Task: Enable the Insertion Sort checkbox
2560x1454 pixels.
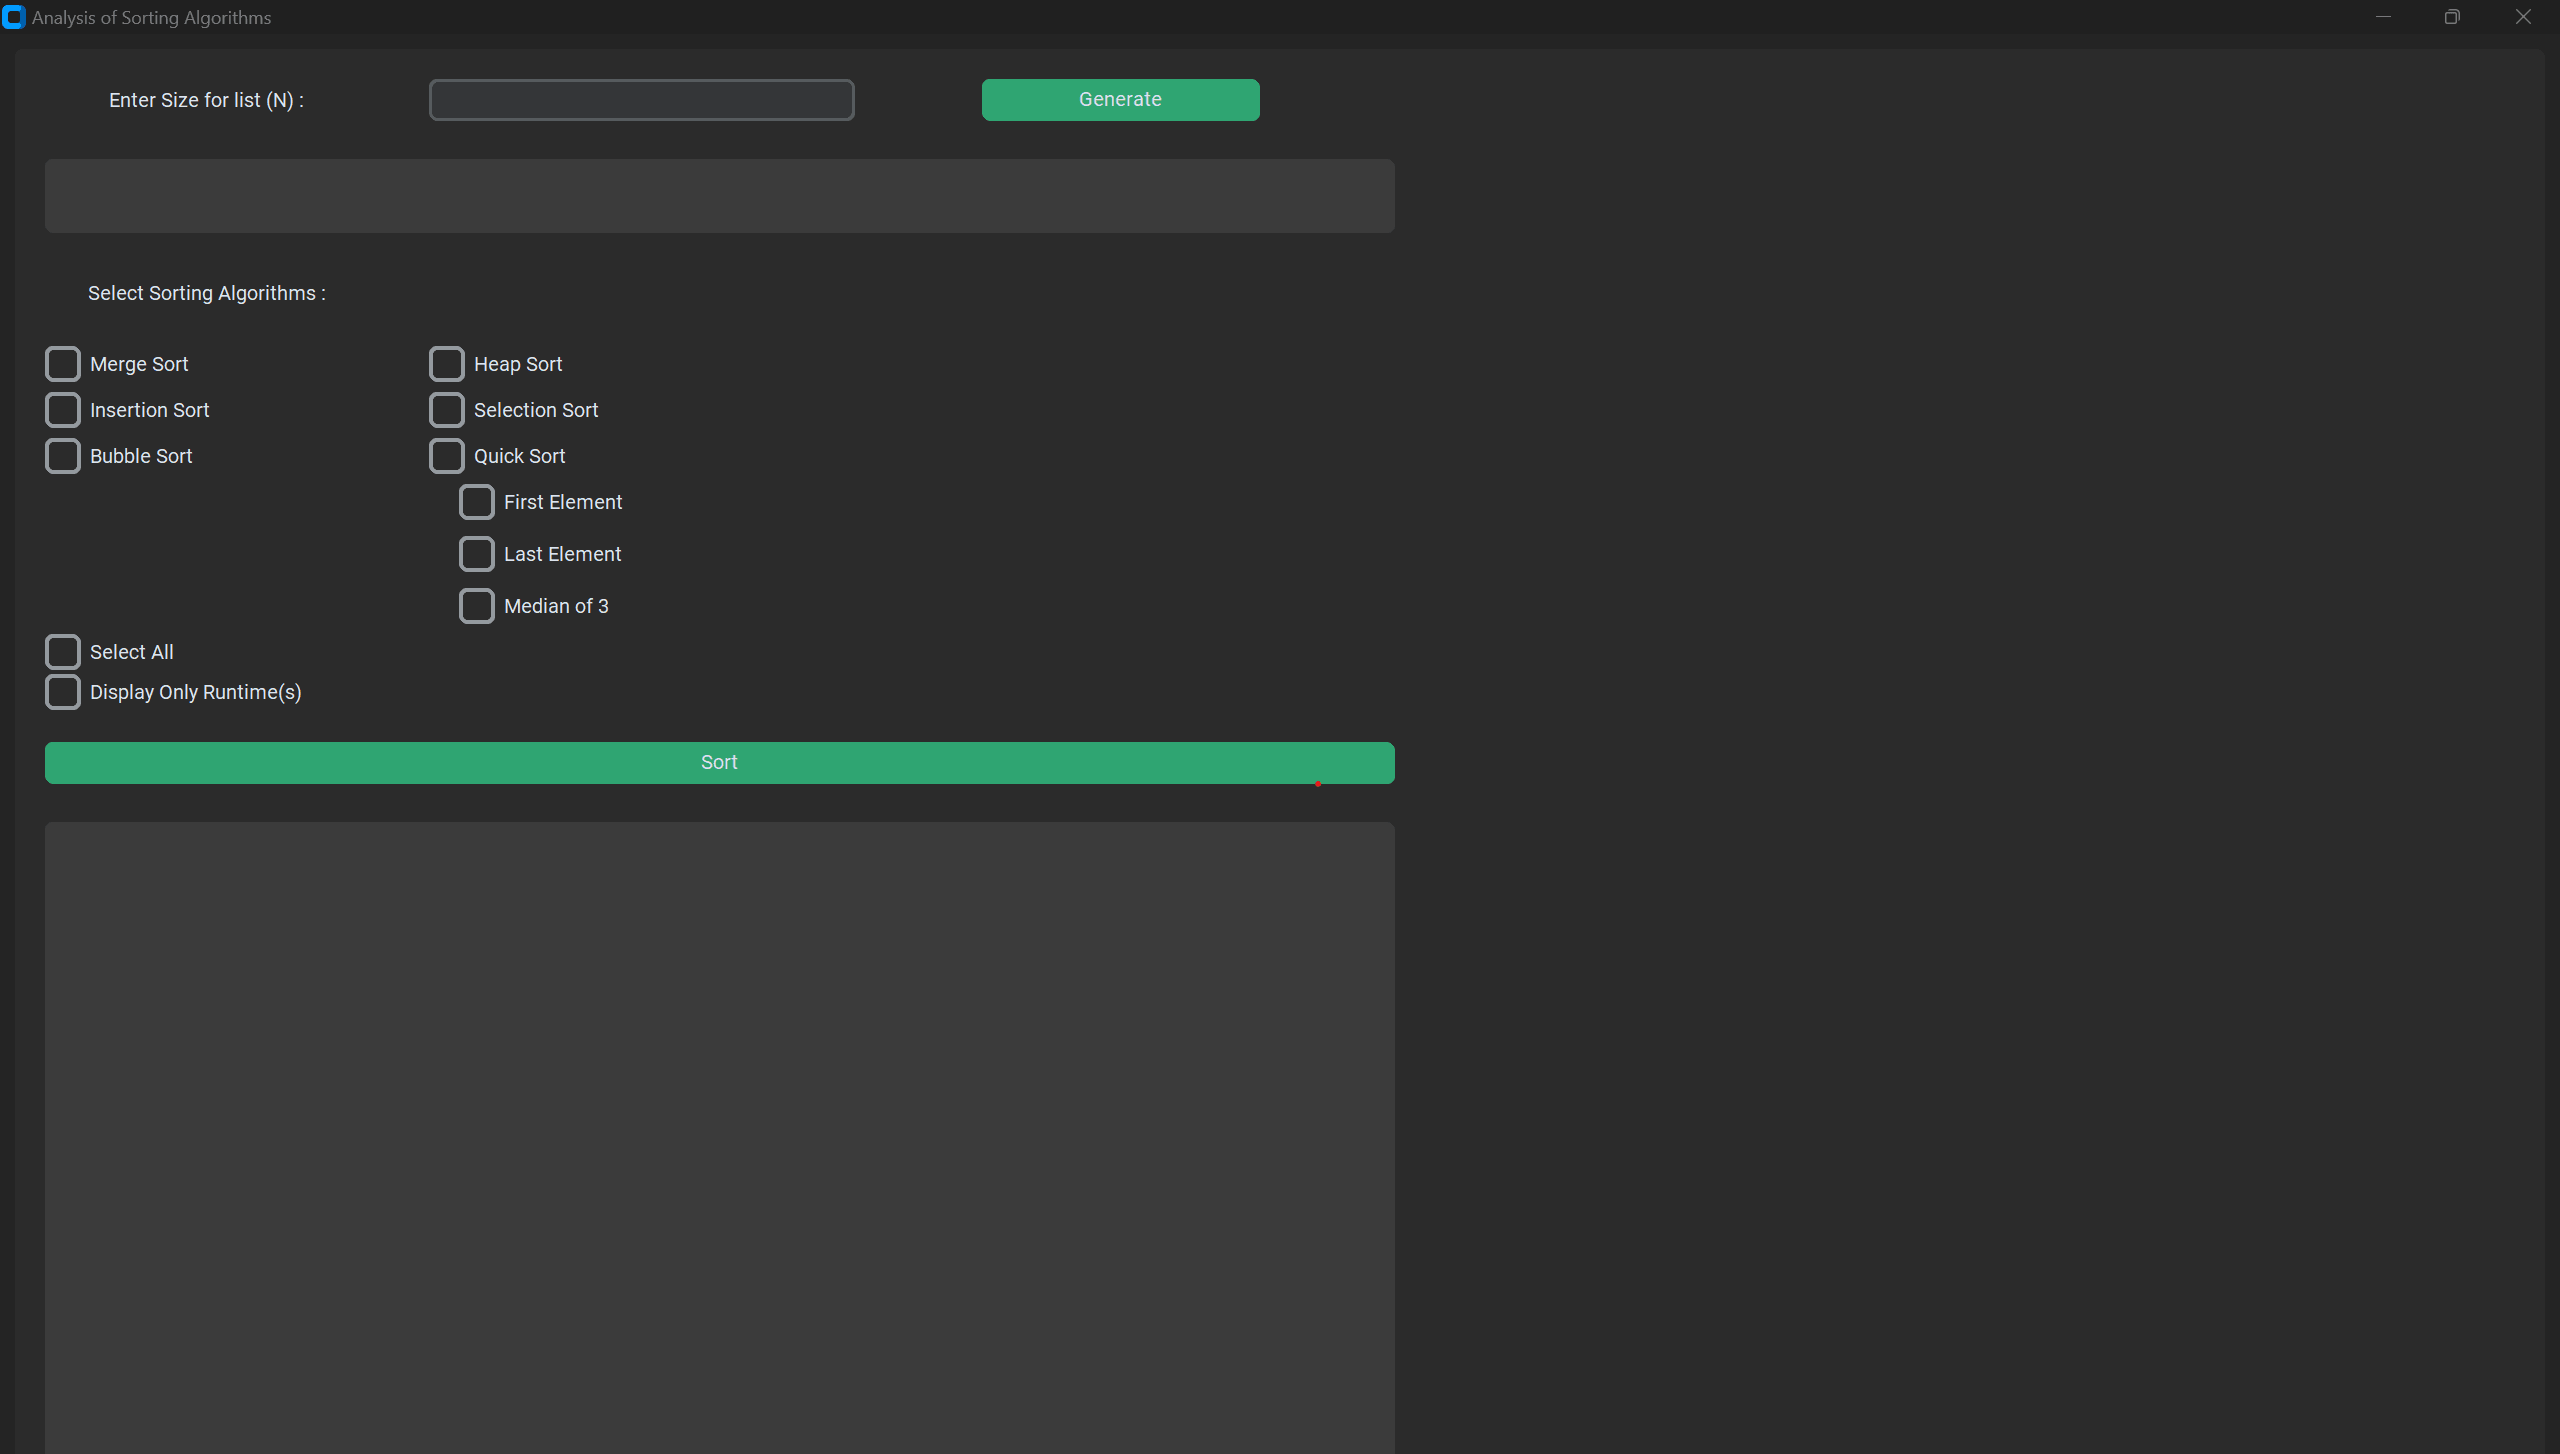Action: click(62, 409)
